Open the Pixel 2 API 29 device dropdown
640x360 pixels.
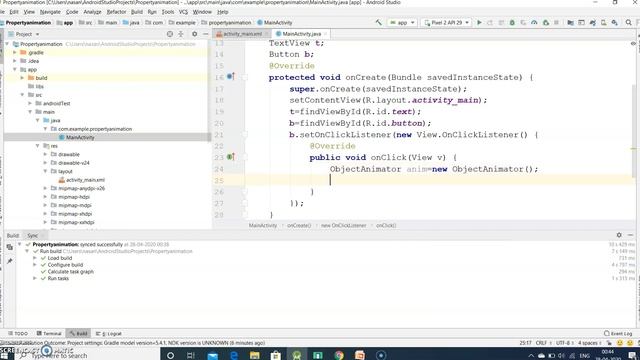click(447, 22)
